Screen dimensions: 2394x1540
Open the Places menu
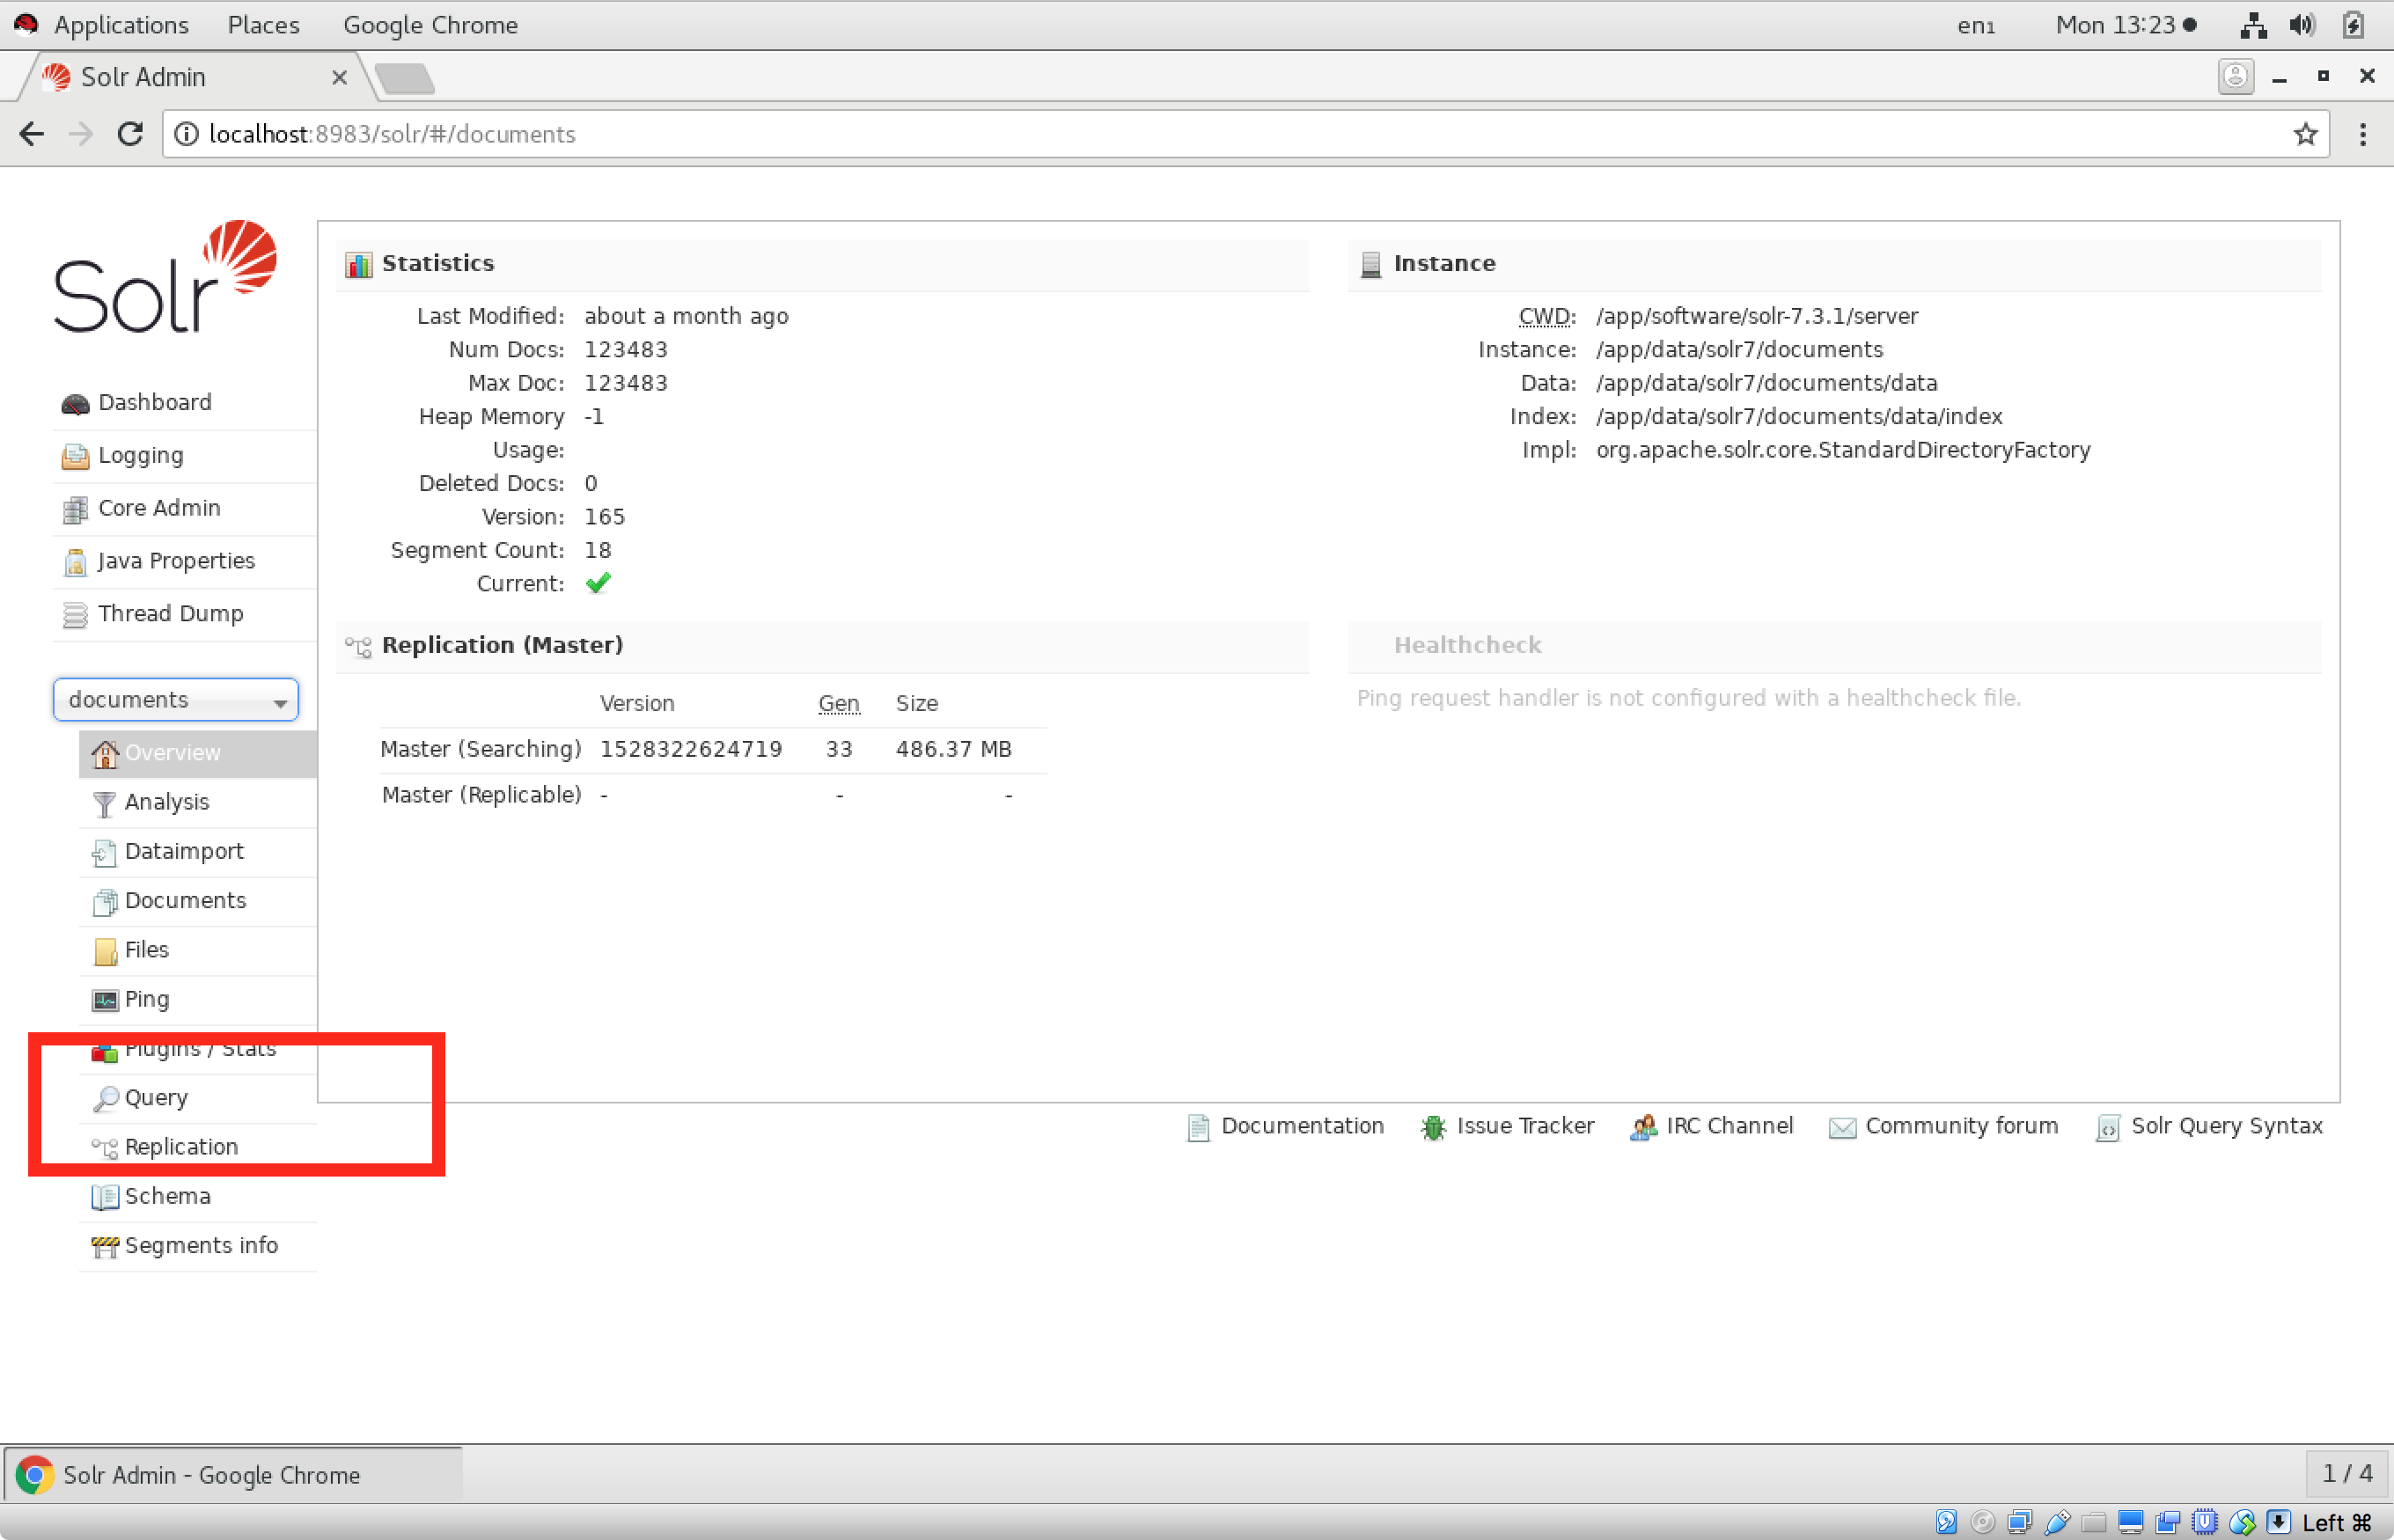point(264,25)
